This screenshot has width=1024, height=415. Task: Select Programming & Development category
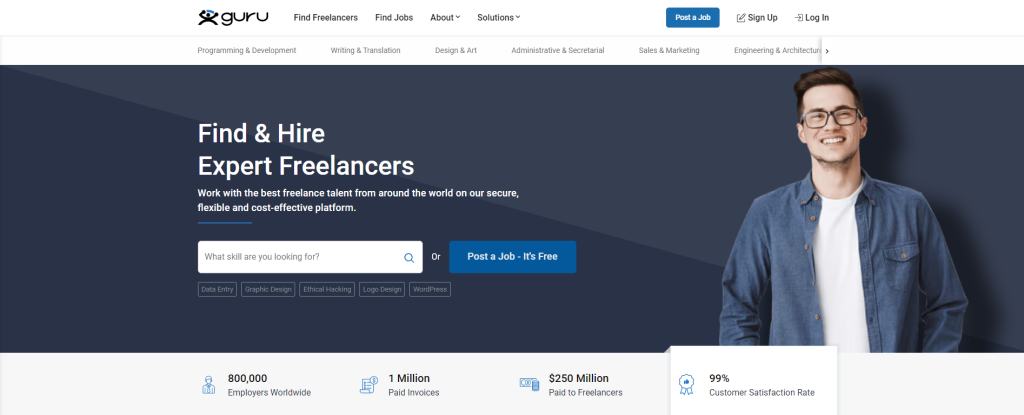(x=247, y=50)
